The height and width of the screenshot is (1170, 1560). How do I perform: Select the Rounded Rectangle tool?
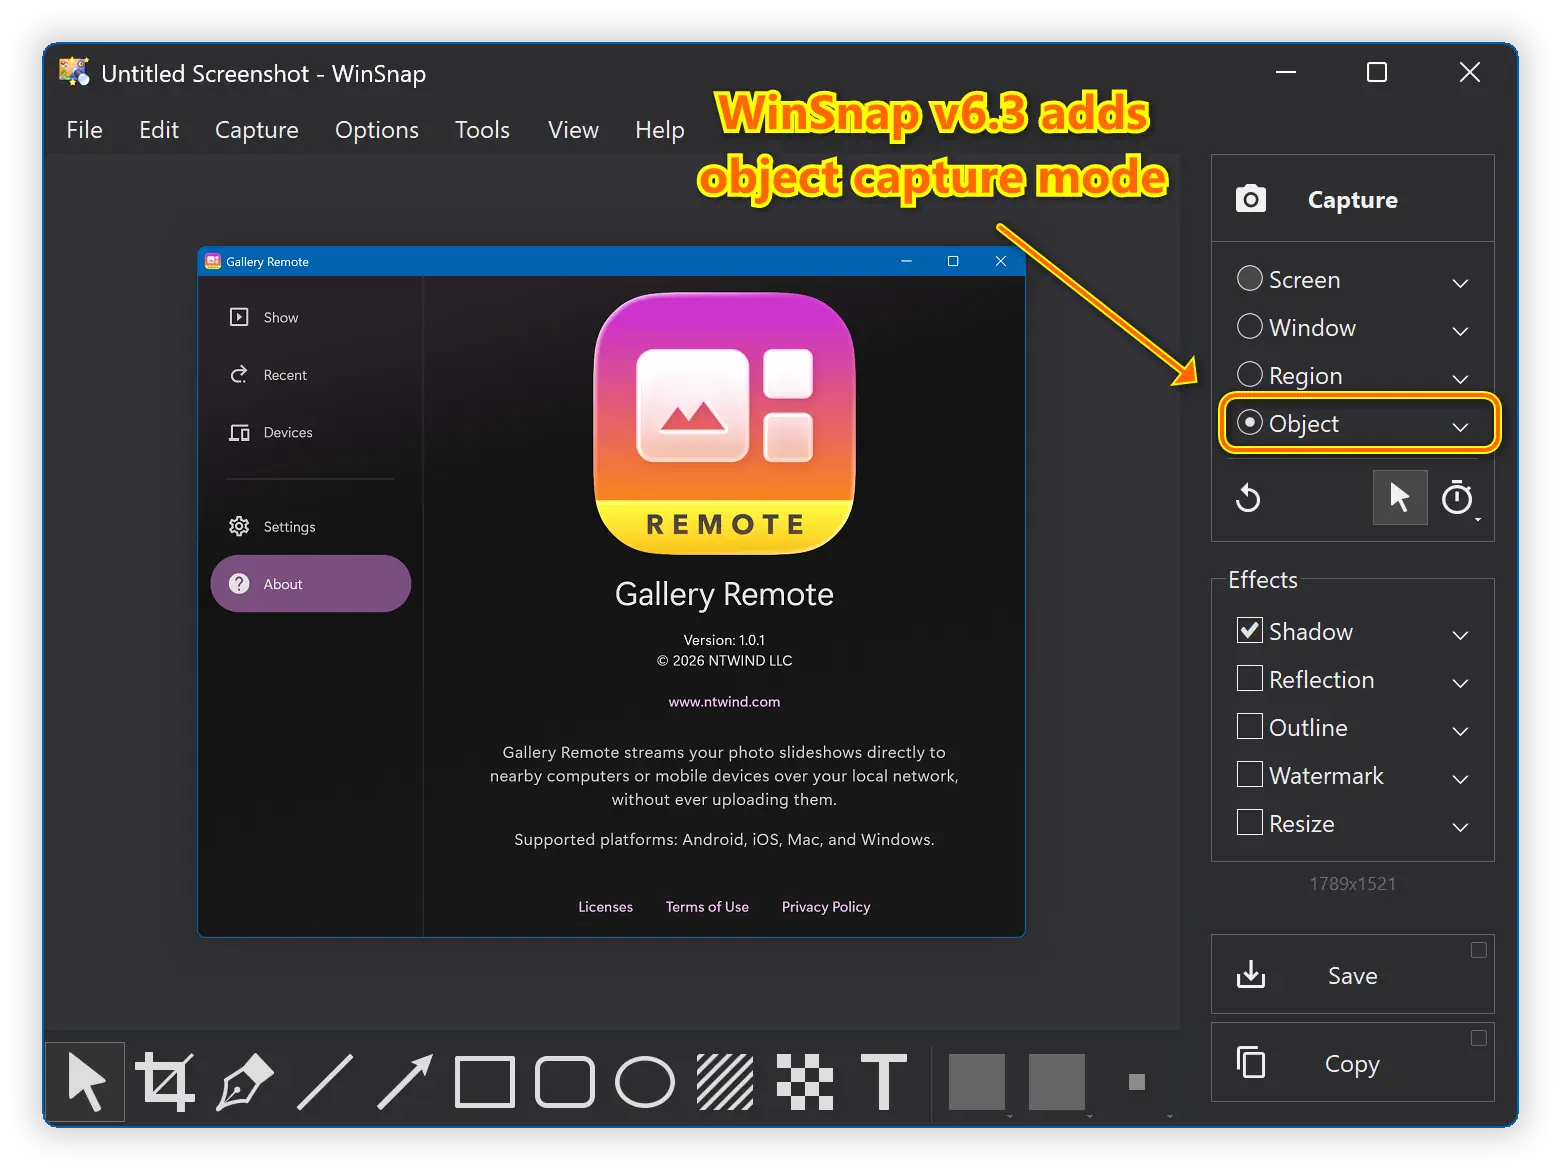[x=565, y=1082]
